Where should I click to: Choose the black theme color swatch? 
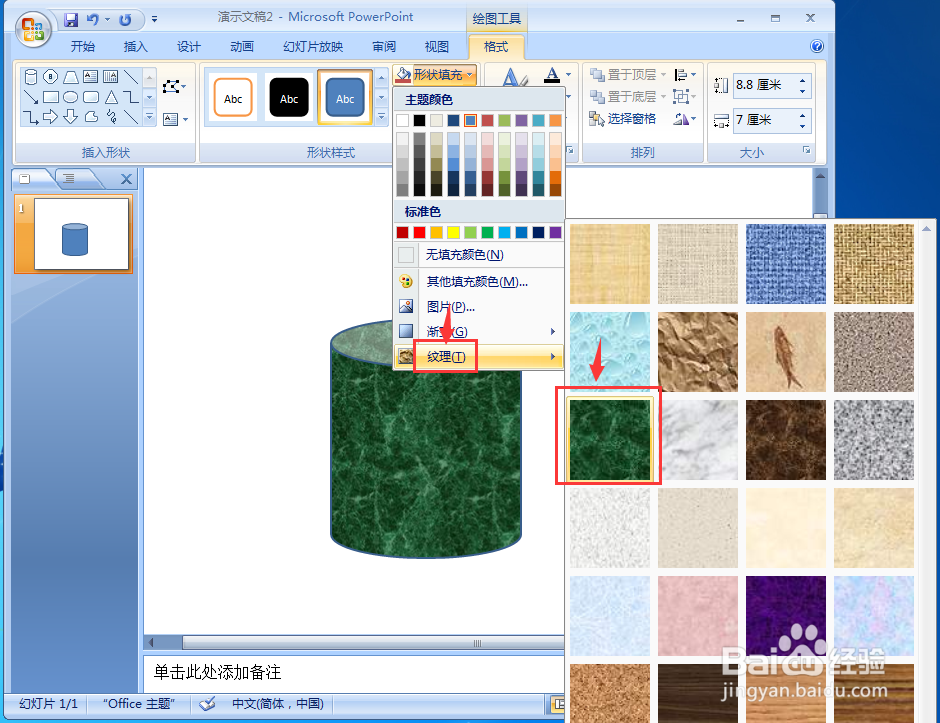point(420,120)
